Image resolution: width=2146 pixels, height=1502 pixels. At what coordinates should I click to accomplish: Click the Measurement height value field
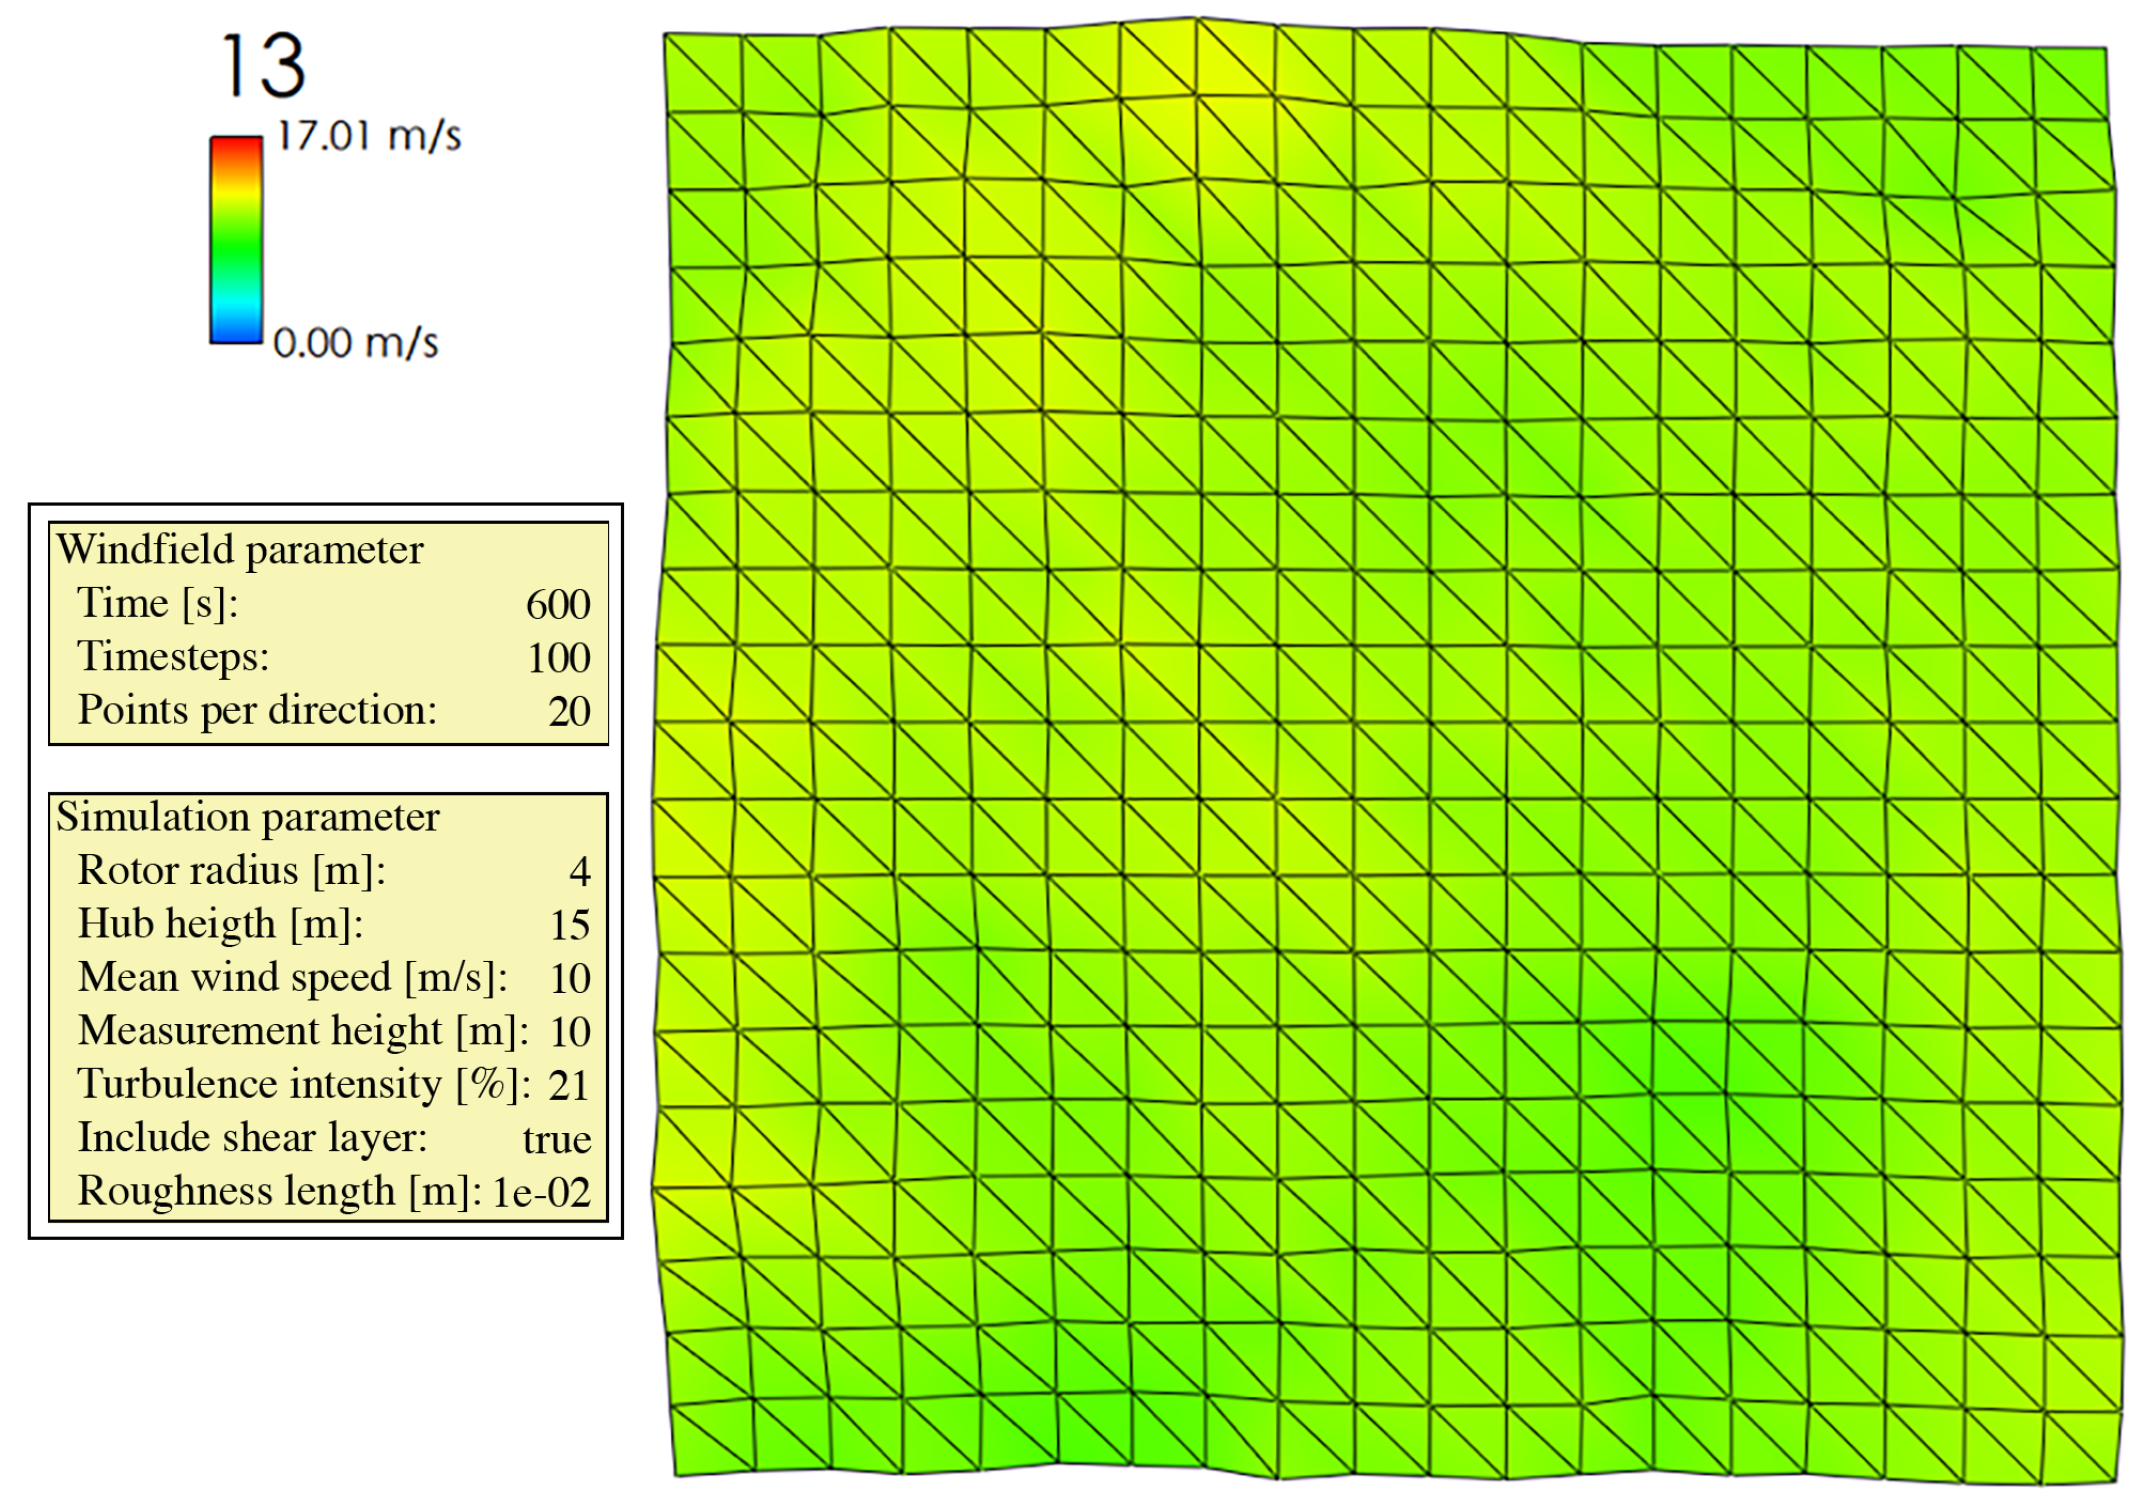pyautogui.click(x=569, y=1032)
